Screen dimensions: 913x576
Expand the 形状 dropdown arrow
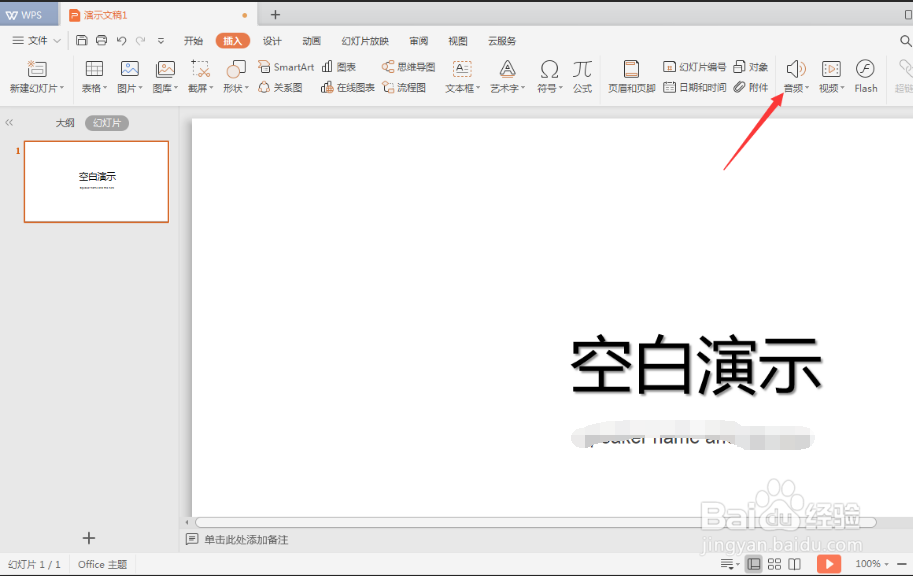pyautogui.click(x=247, y=88)
